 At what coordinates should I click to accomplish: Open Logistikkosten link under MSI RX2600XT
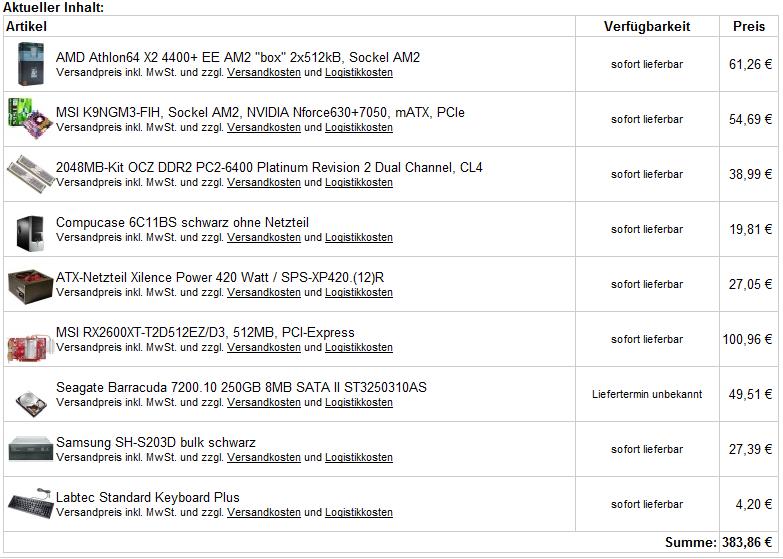point(359,347)
